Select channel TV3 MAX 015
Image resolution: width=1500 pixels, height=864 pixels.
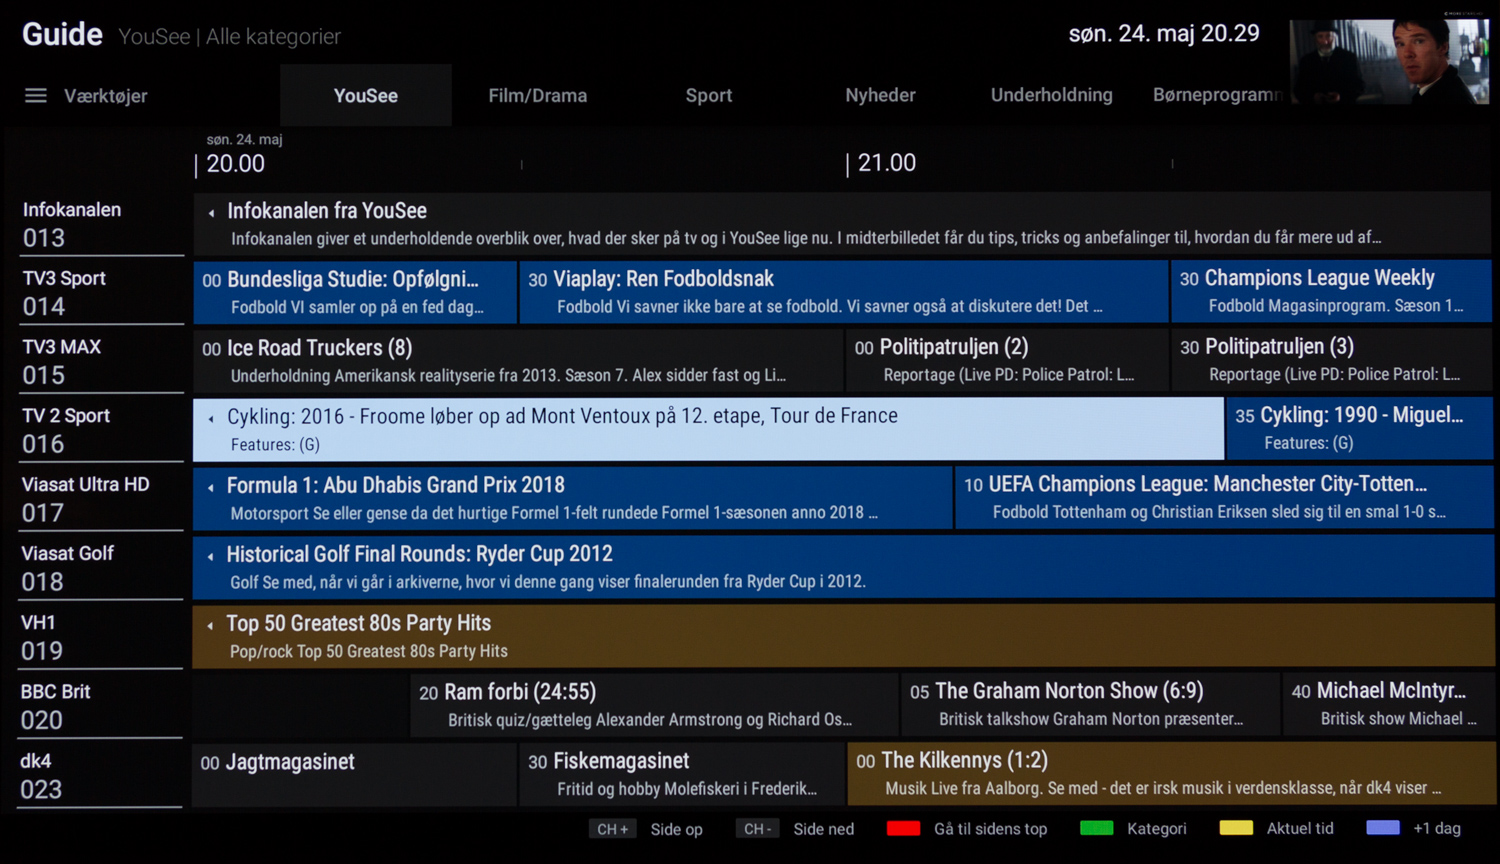click(100, 361)
